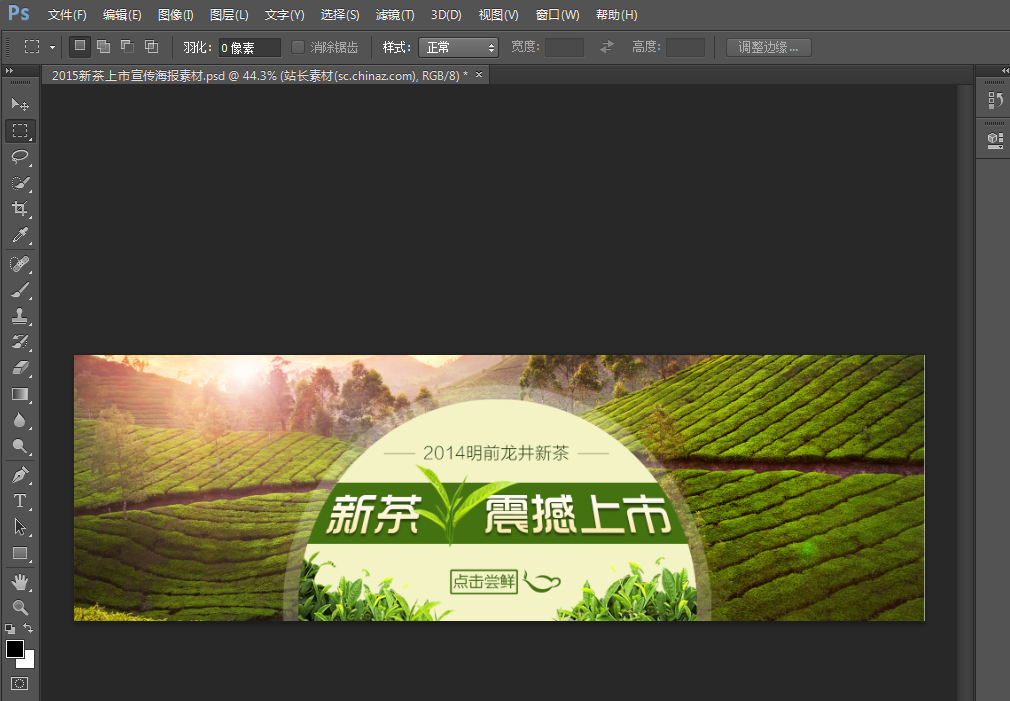Open the 样式 dropdown showing 正常
1010x701 pixels.
pos(458,47)
